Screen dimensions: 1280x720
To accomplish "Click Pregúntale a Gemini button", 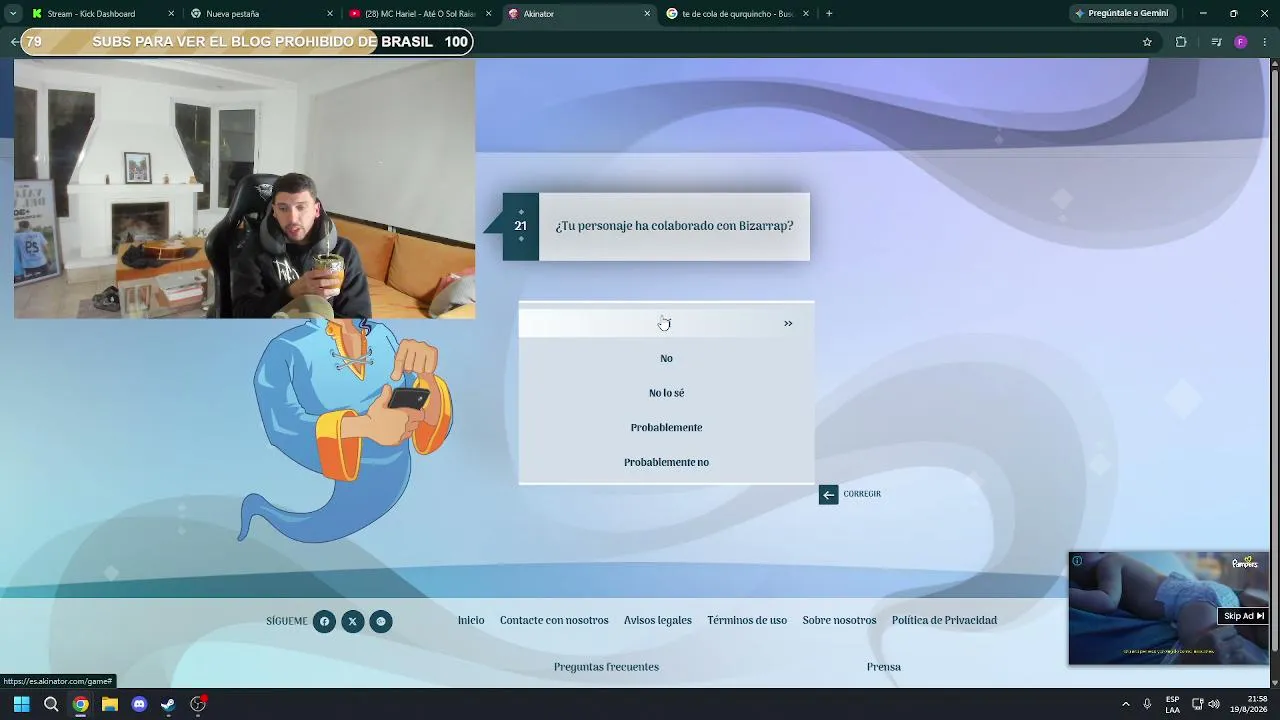I will [x=1122, y=14].
